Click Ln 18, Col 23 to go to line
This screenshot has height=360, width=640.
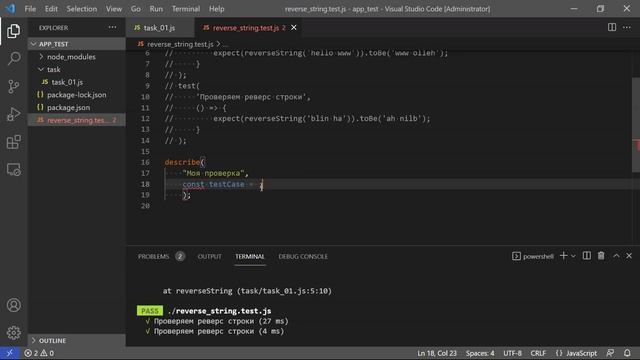[x=437, y=353]
